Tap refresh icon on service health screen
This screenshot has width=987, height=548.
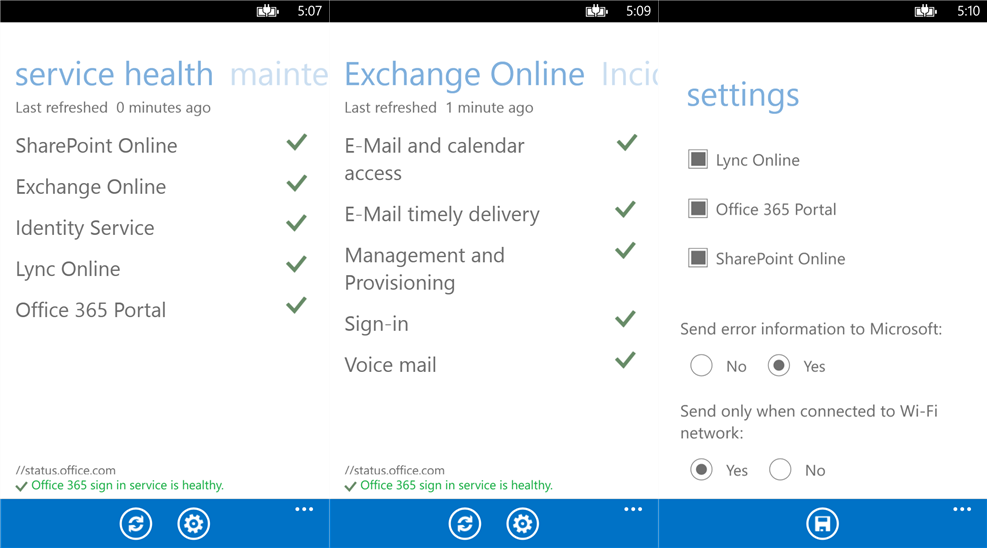click(136, 523)
